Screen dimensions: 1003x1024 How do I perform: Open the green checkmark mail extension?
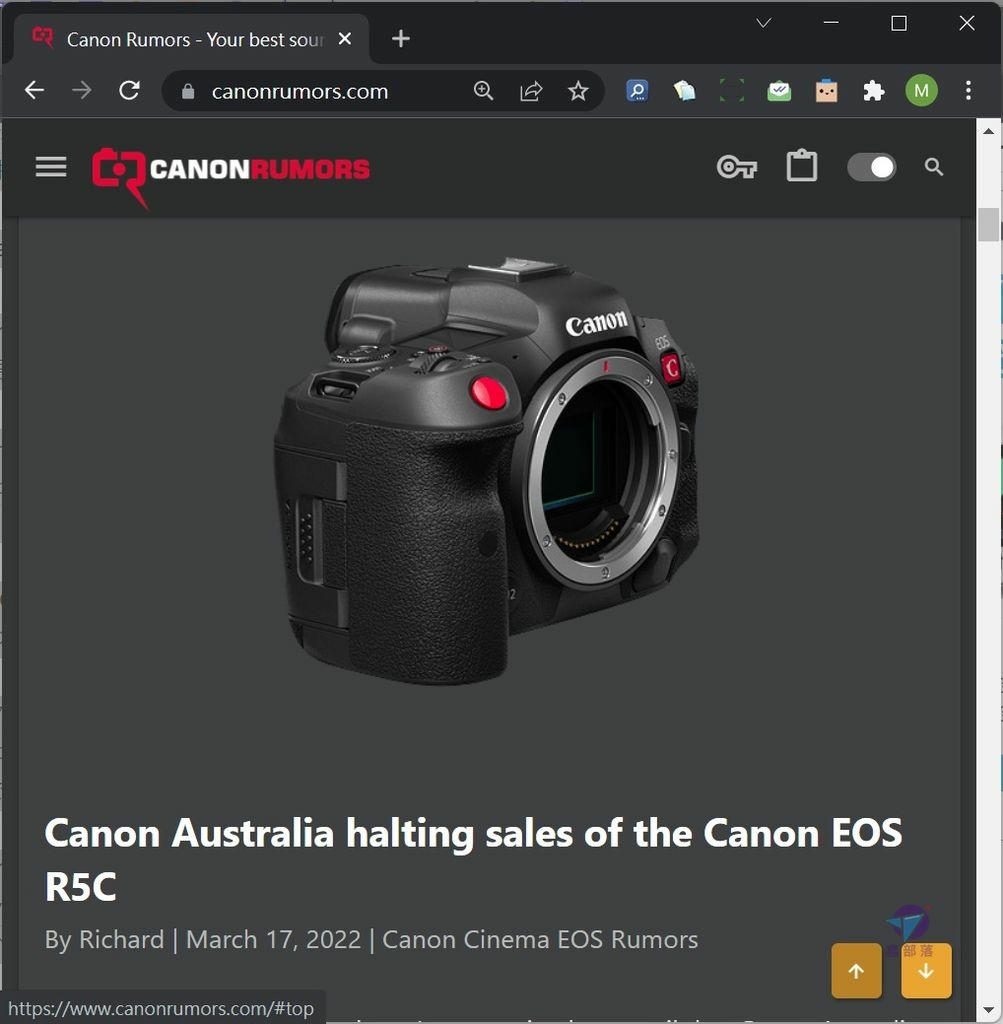(779, 90)
